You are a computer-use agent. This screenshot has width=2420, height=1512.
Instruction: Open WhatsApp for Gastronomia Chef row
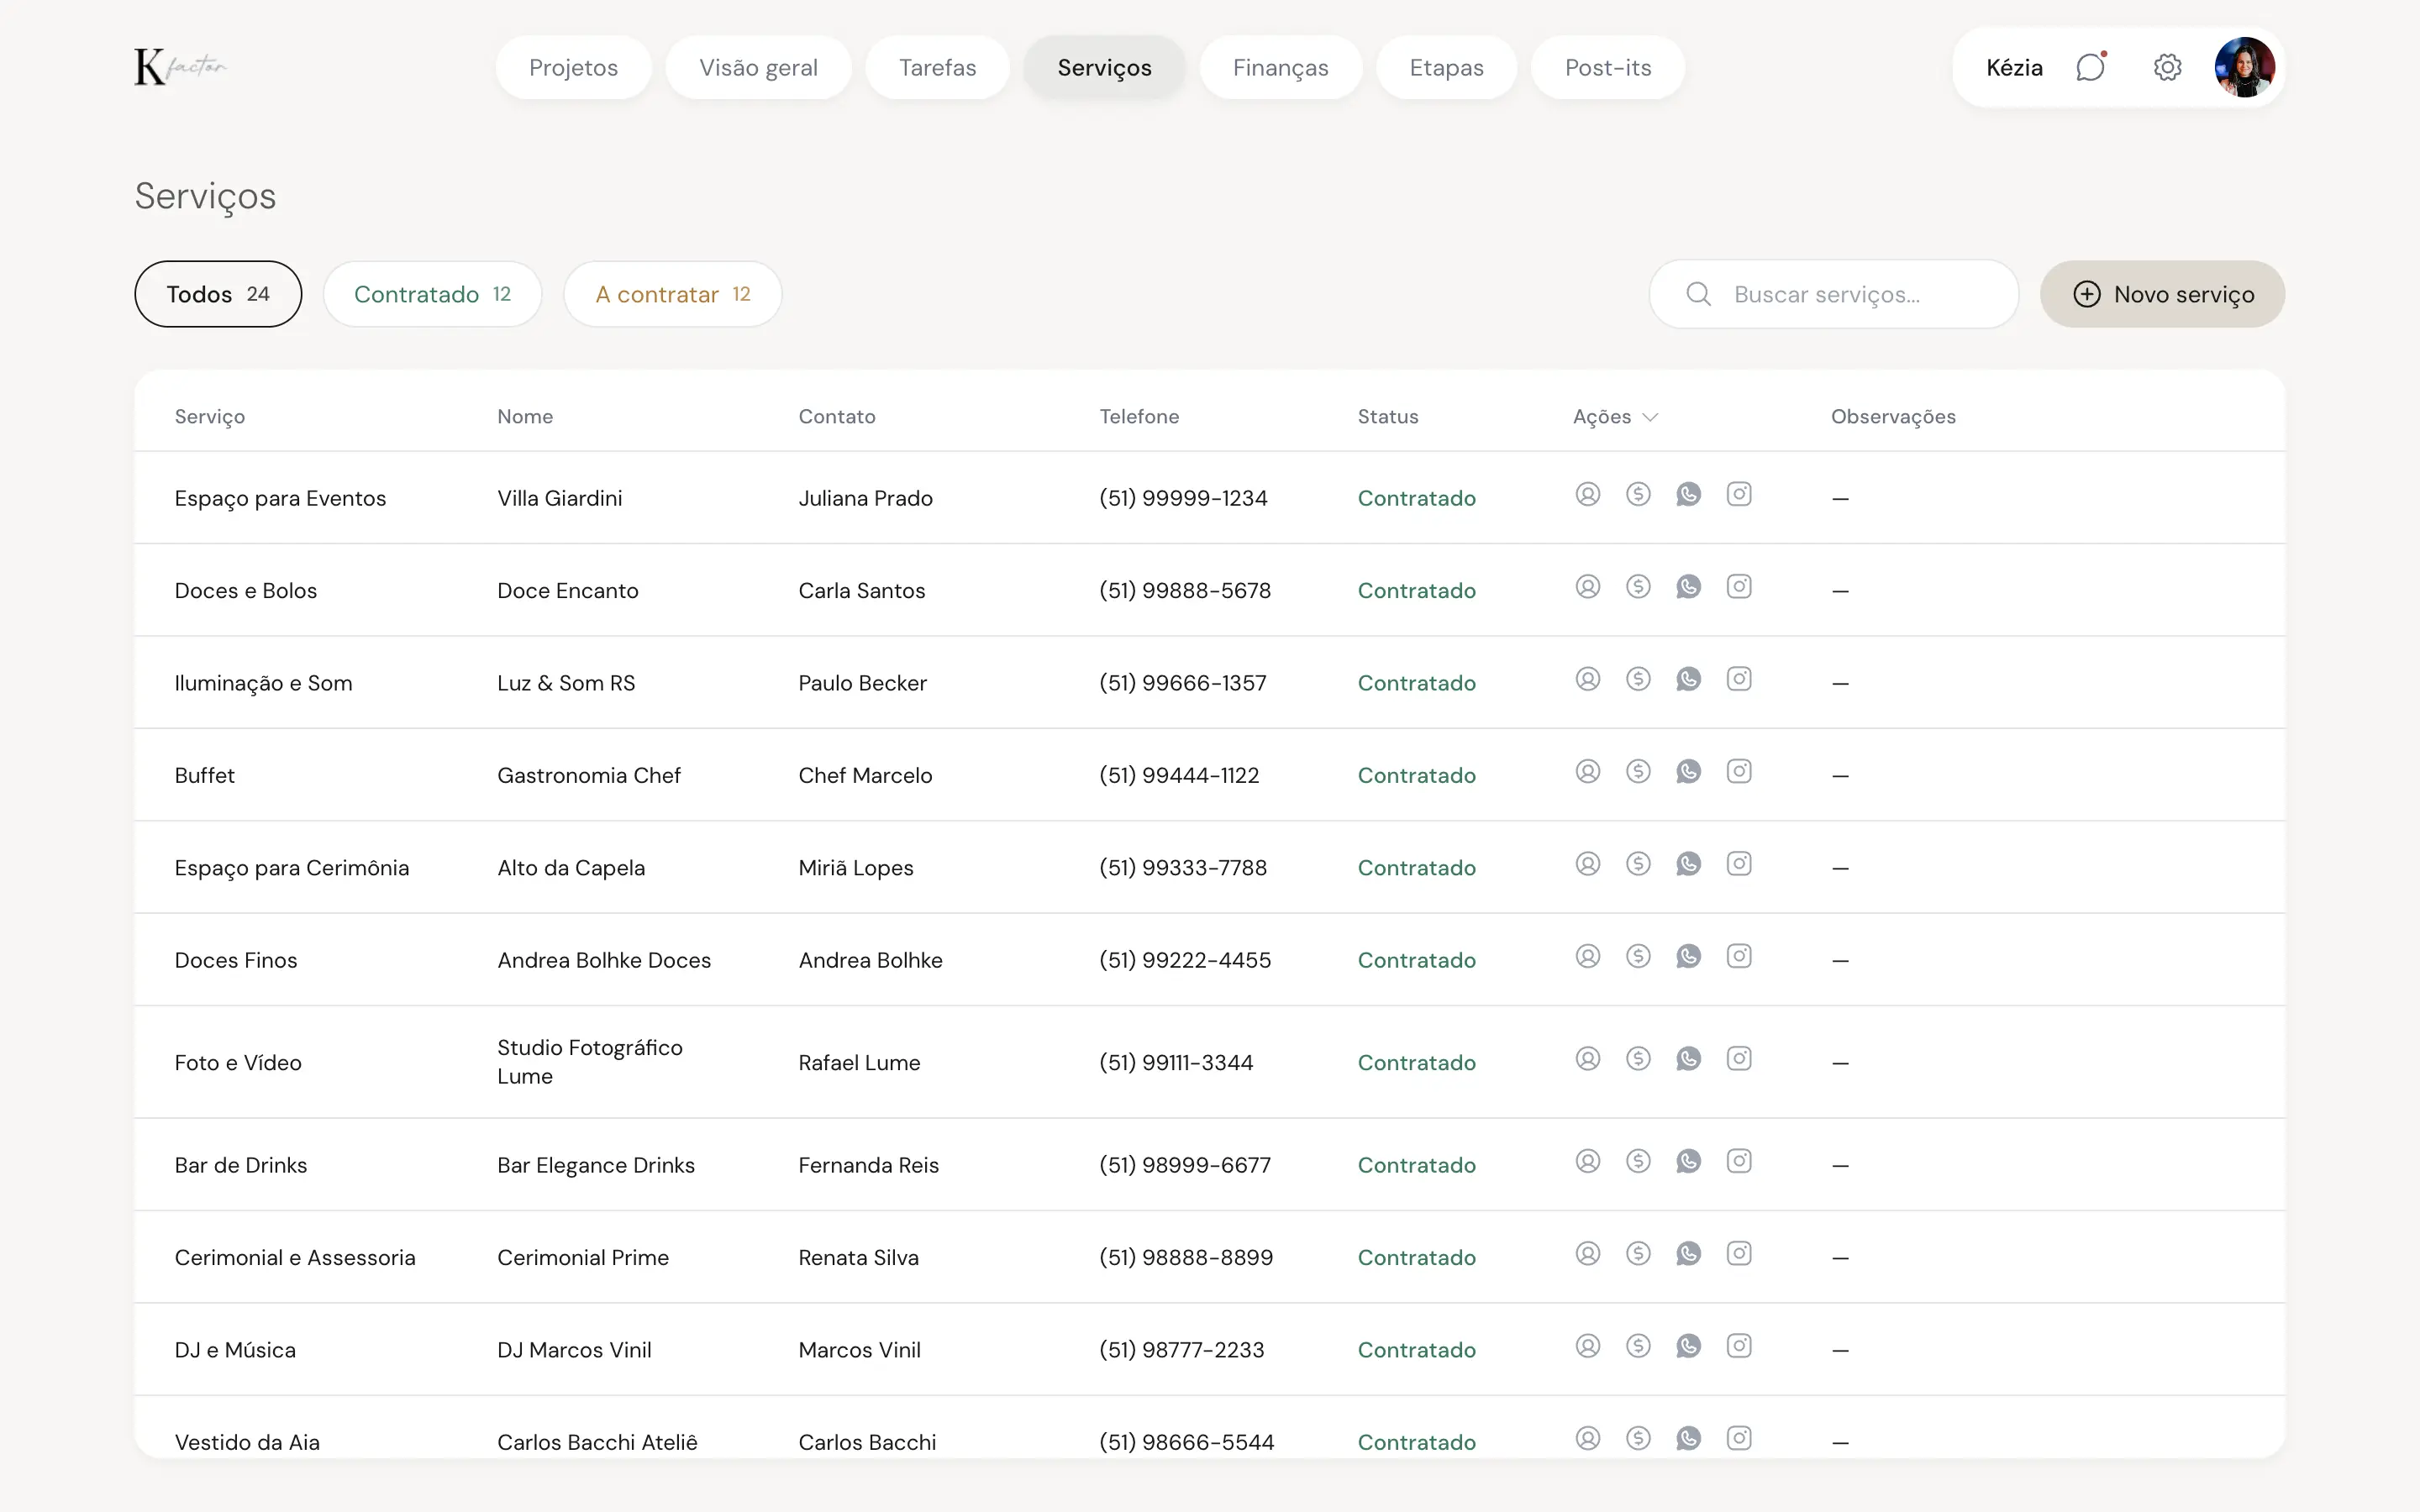pos(1688,771)
